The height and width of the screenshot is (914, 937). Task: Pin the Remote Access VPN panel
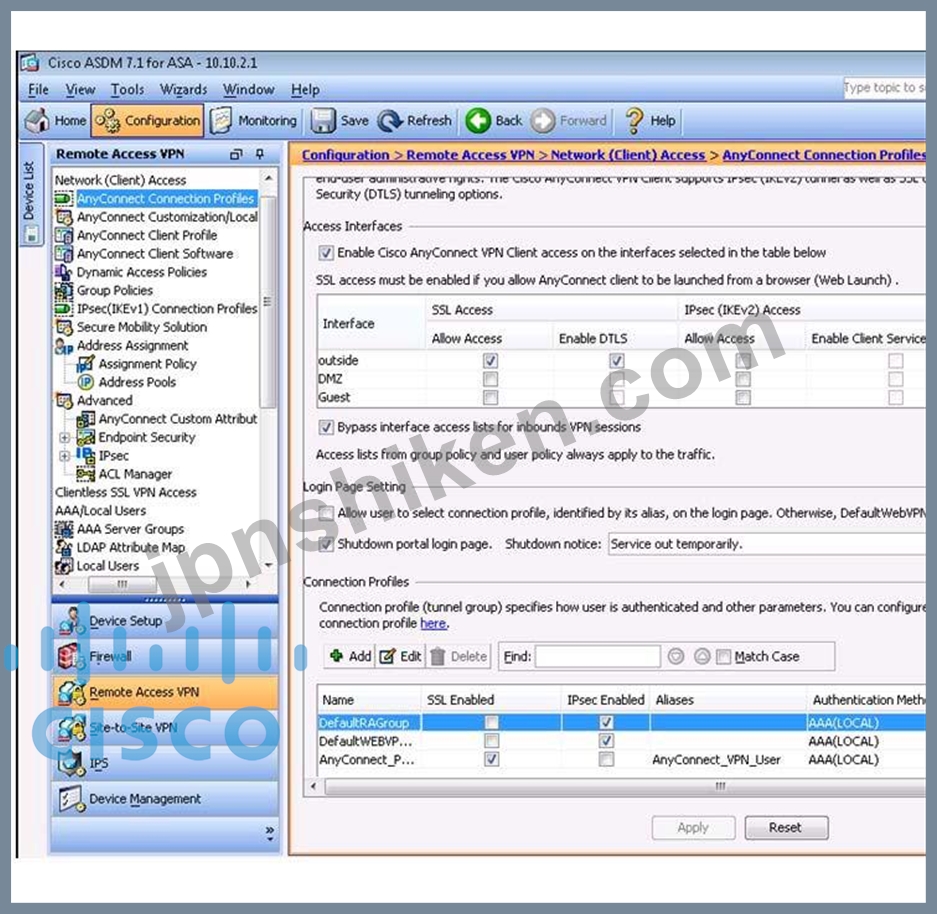[x=259, y=154]
